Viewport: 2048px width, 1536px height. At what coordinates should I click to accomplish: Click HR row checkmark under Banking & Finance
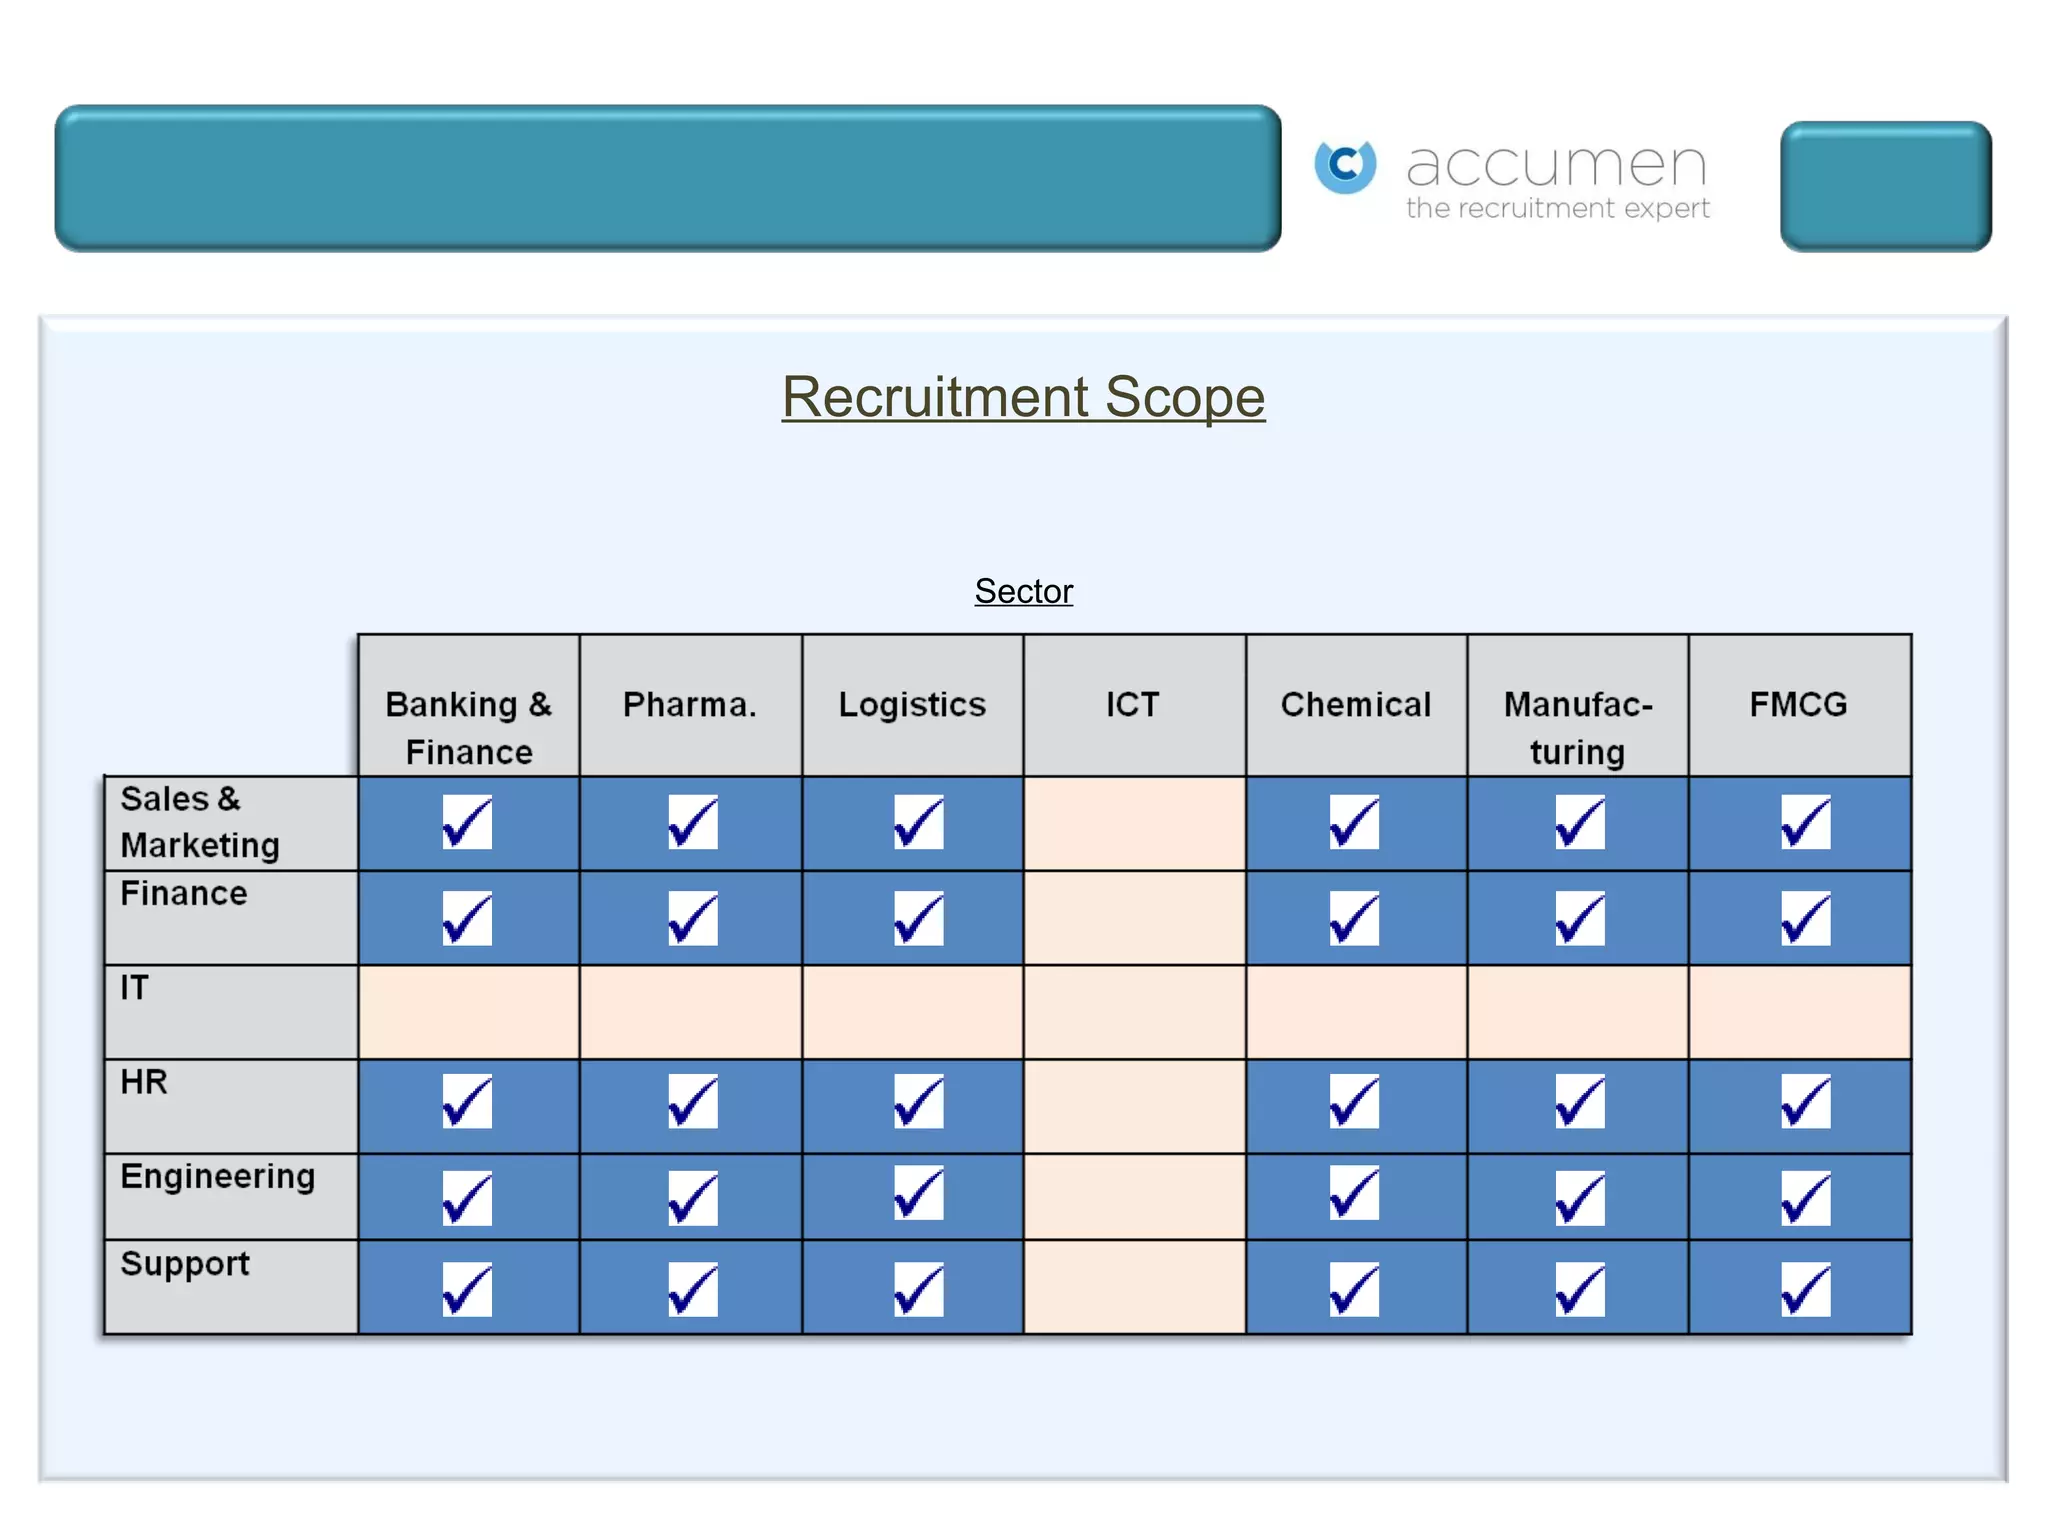pos(467,1101)
